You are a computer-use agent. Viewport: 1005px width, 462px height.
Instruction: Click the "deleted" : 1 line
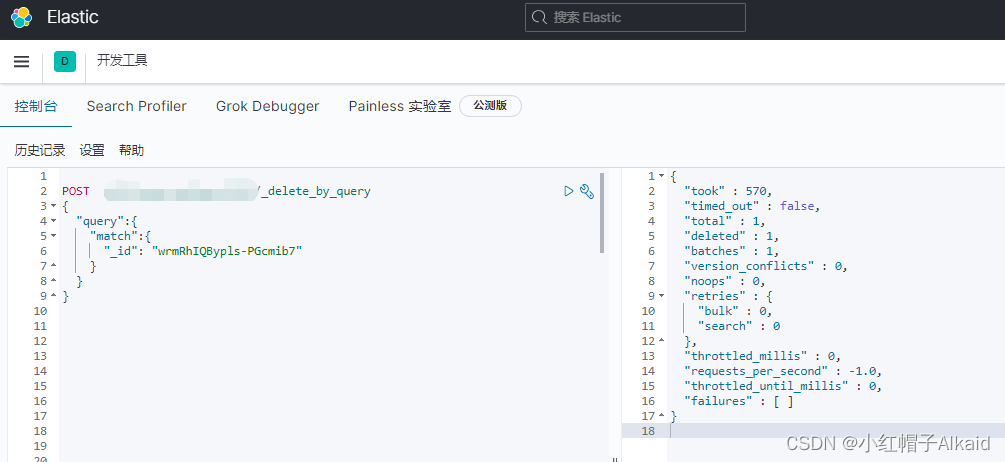tap(732, 236)
